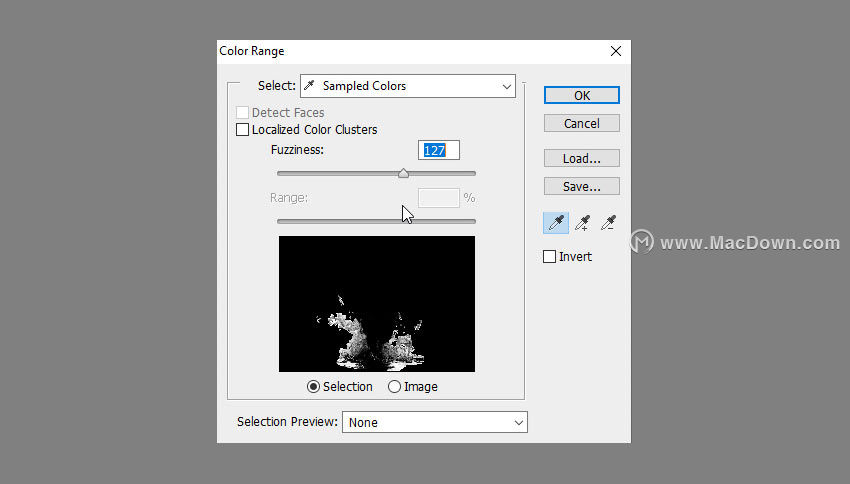This screenshot has width=850, height=484.
Task: Click the Load... button
Action: tap(582, 158)
